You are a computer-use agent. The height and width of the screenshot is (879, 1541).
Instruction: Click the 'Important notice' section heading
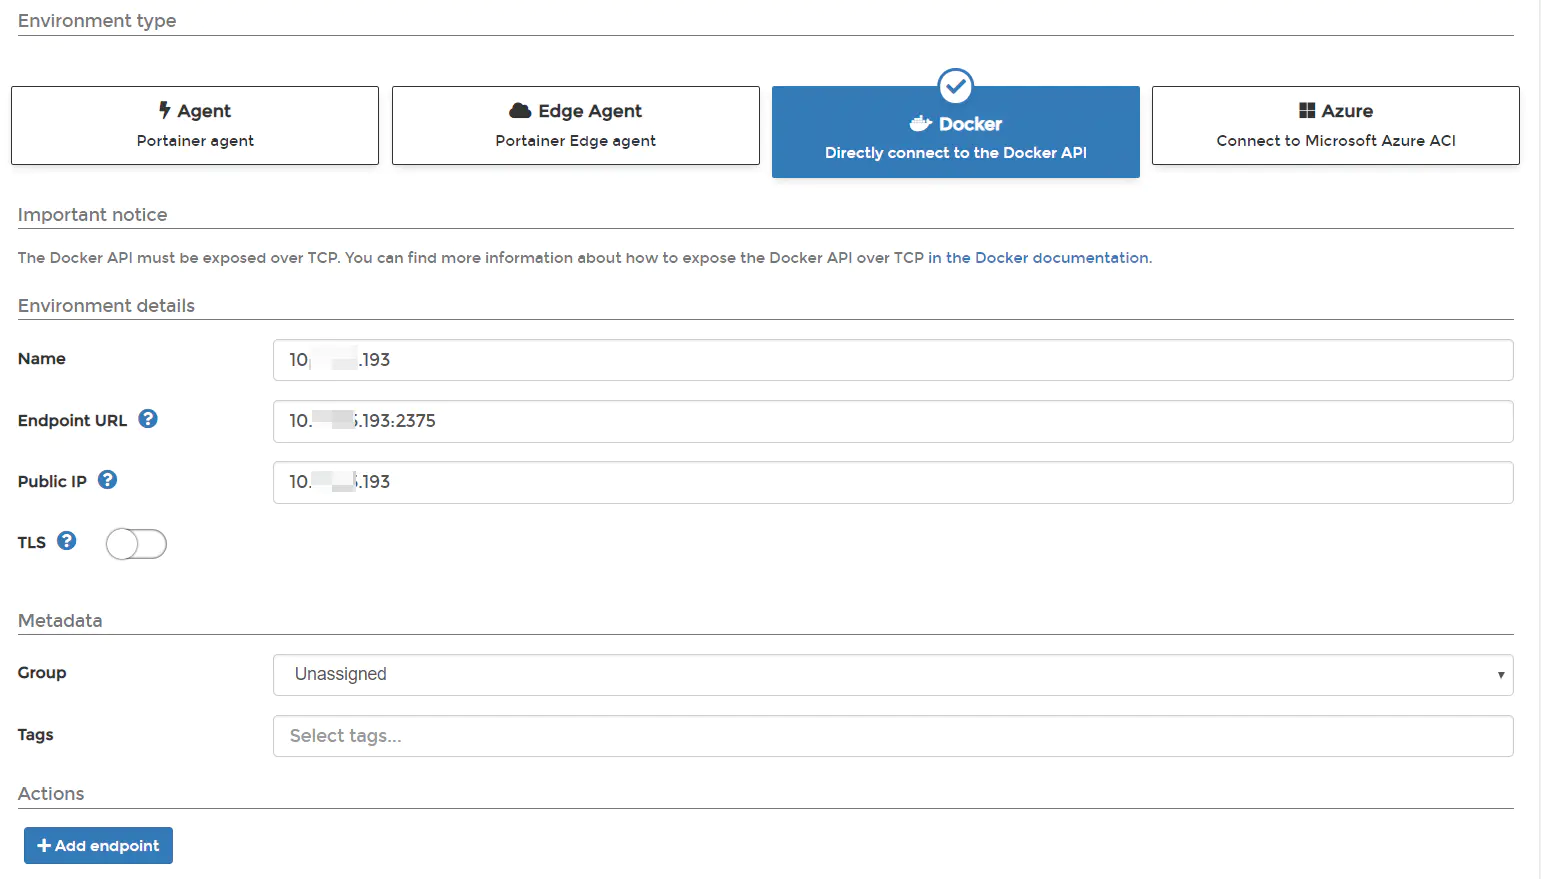click(92, 215)
